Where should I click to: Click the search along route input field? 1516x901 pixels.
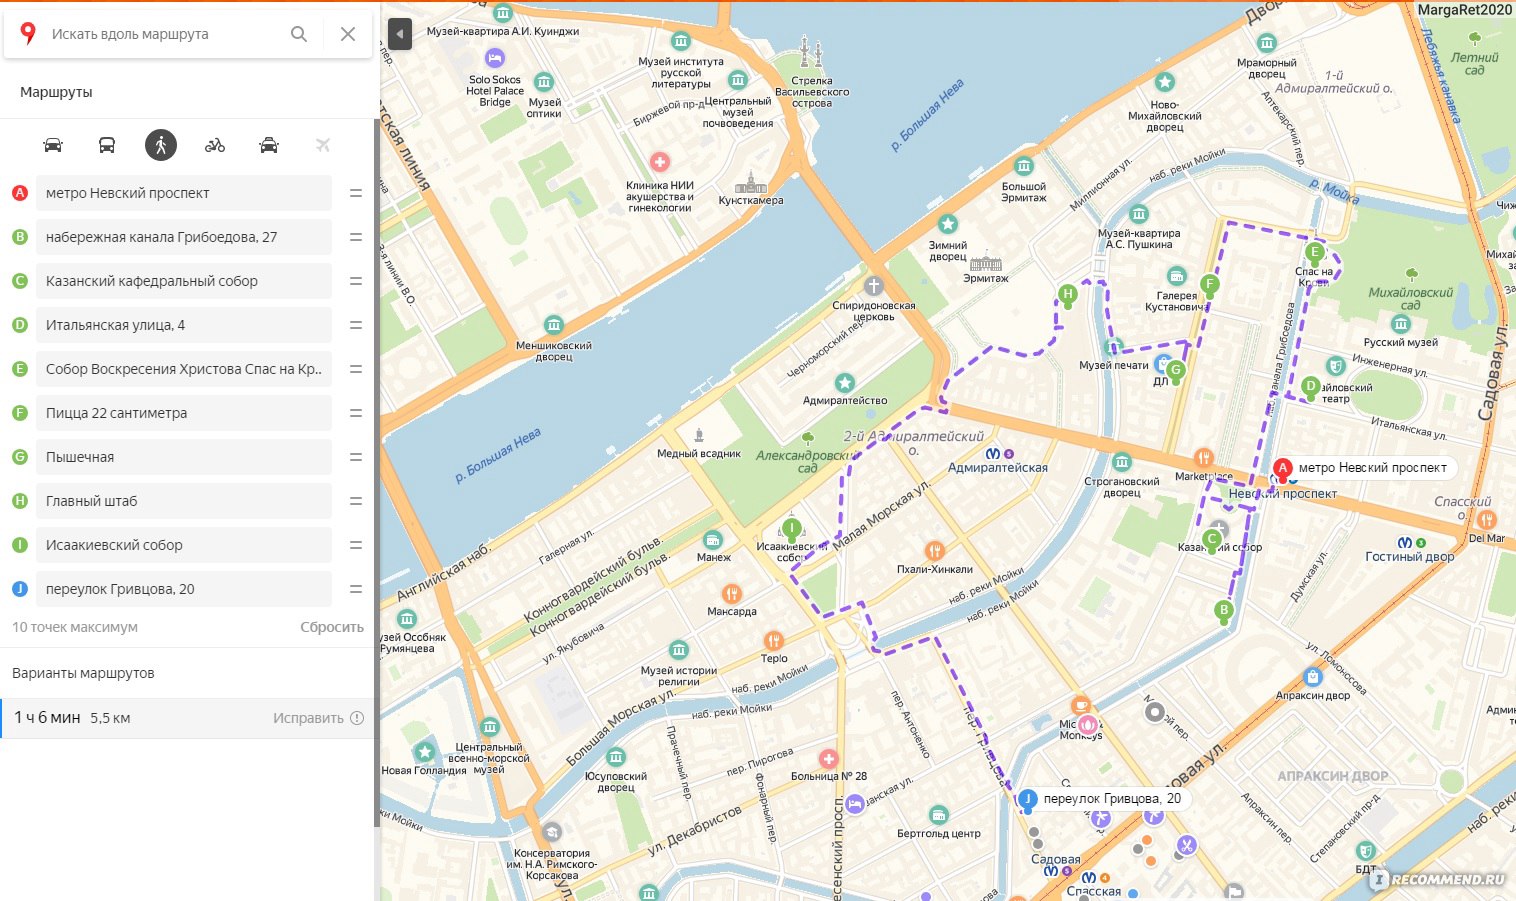tap(165, 34)
